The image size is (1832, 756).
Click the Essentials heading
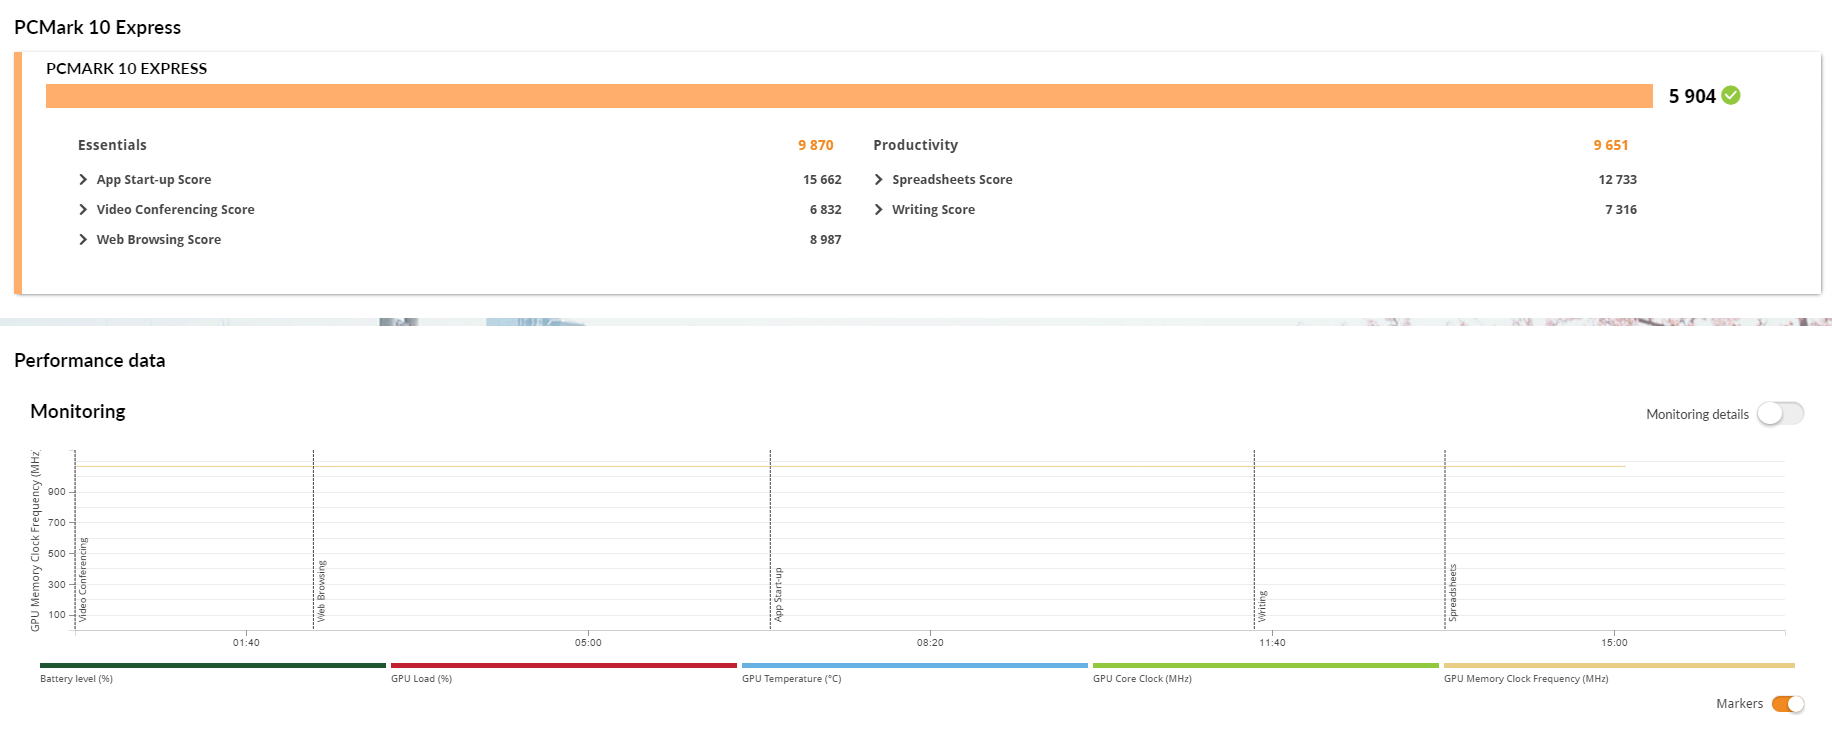pyautogui.click(x=112, y=146)
